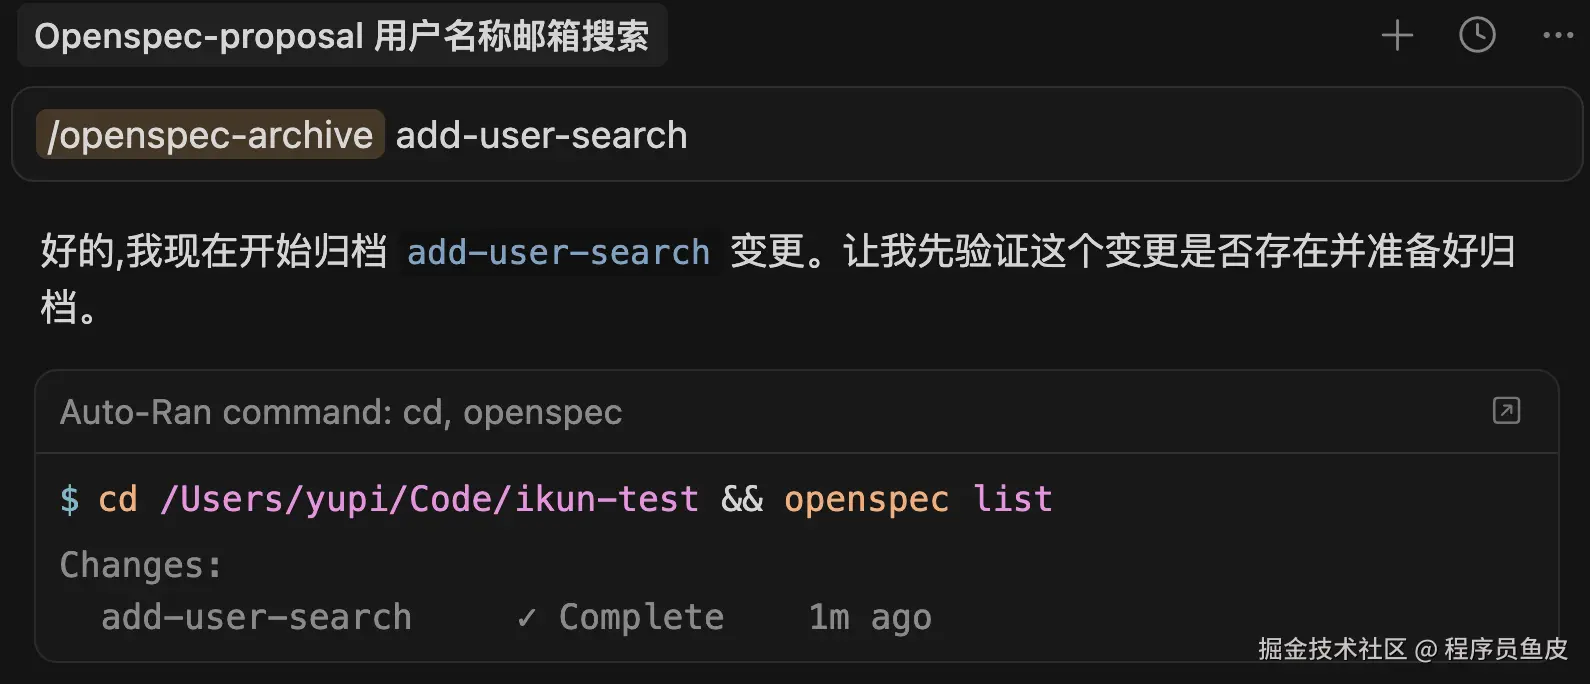Image resolution: width=1590 pixels, height=684 pixels.
Task: Click the /openspec-archive command chip
Action: coord(210,135)
